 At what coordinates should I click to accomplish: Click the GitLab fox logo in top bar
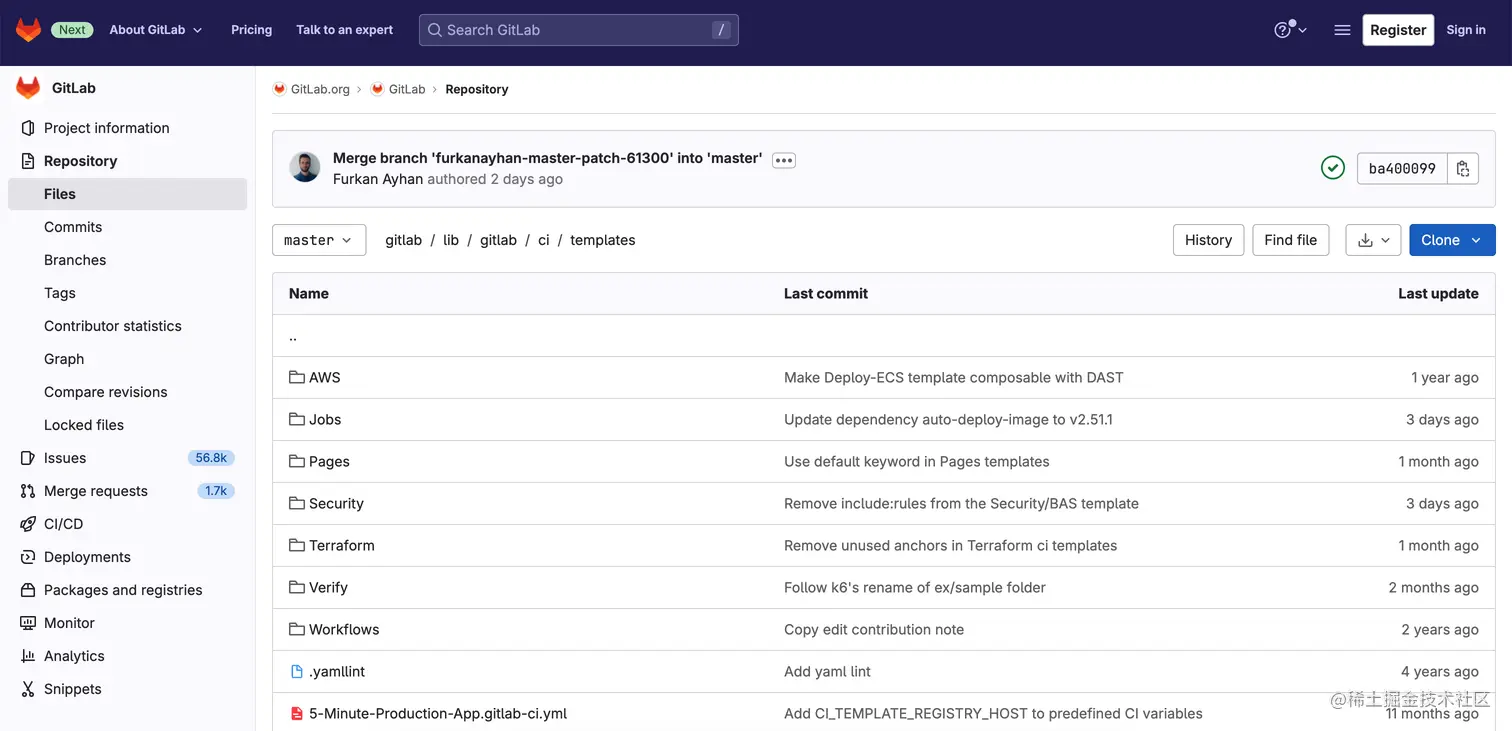28,30
